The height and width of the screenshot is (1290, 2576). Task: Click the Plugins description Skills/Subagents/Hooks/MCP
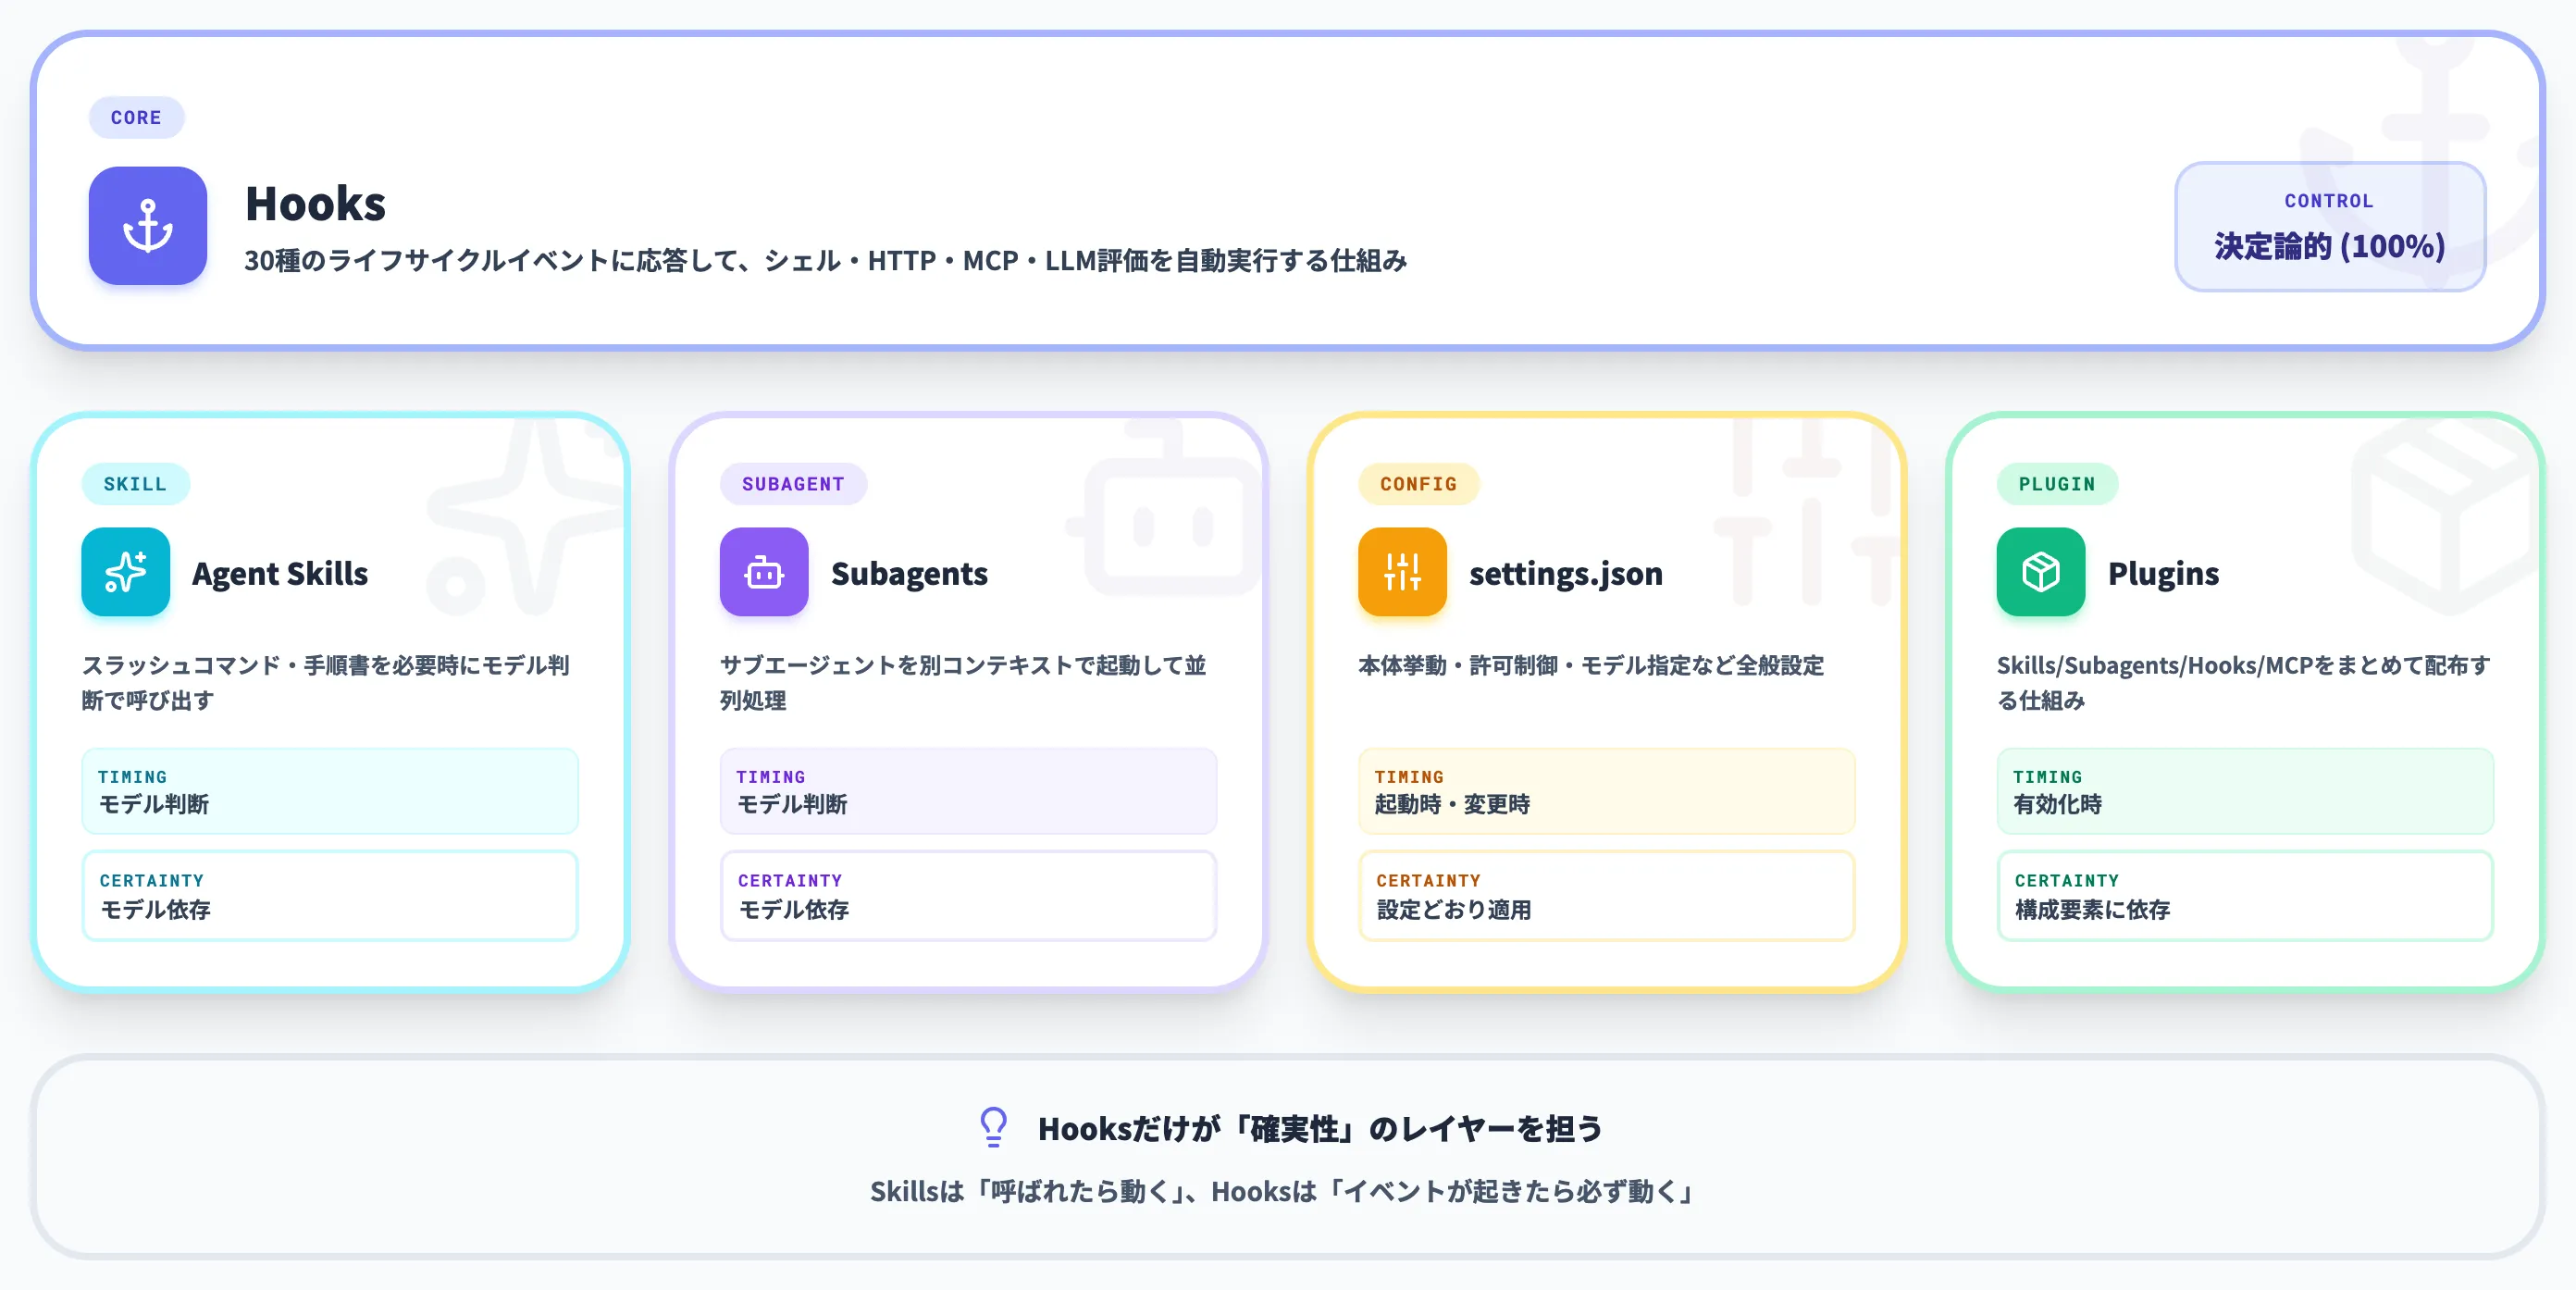(x=2243, y=682)
